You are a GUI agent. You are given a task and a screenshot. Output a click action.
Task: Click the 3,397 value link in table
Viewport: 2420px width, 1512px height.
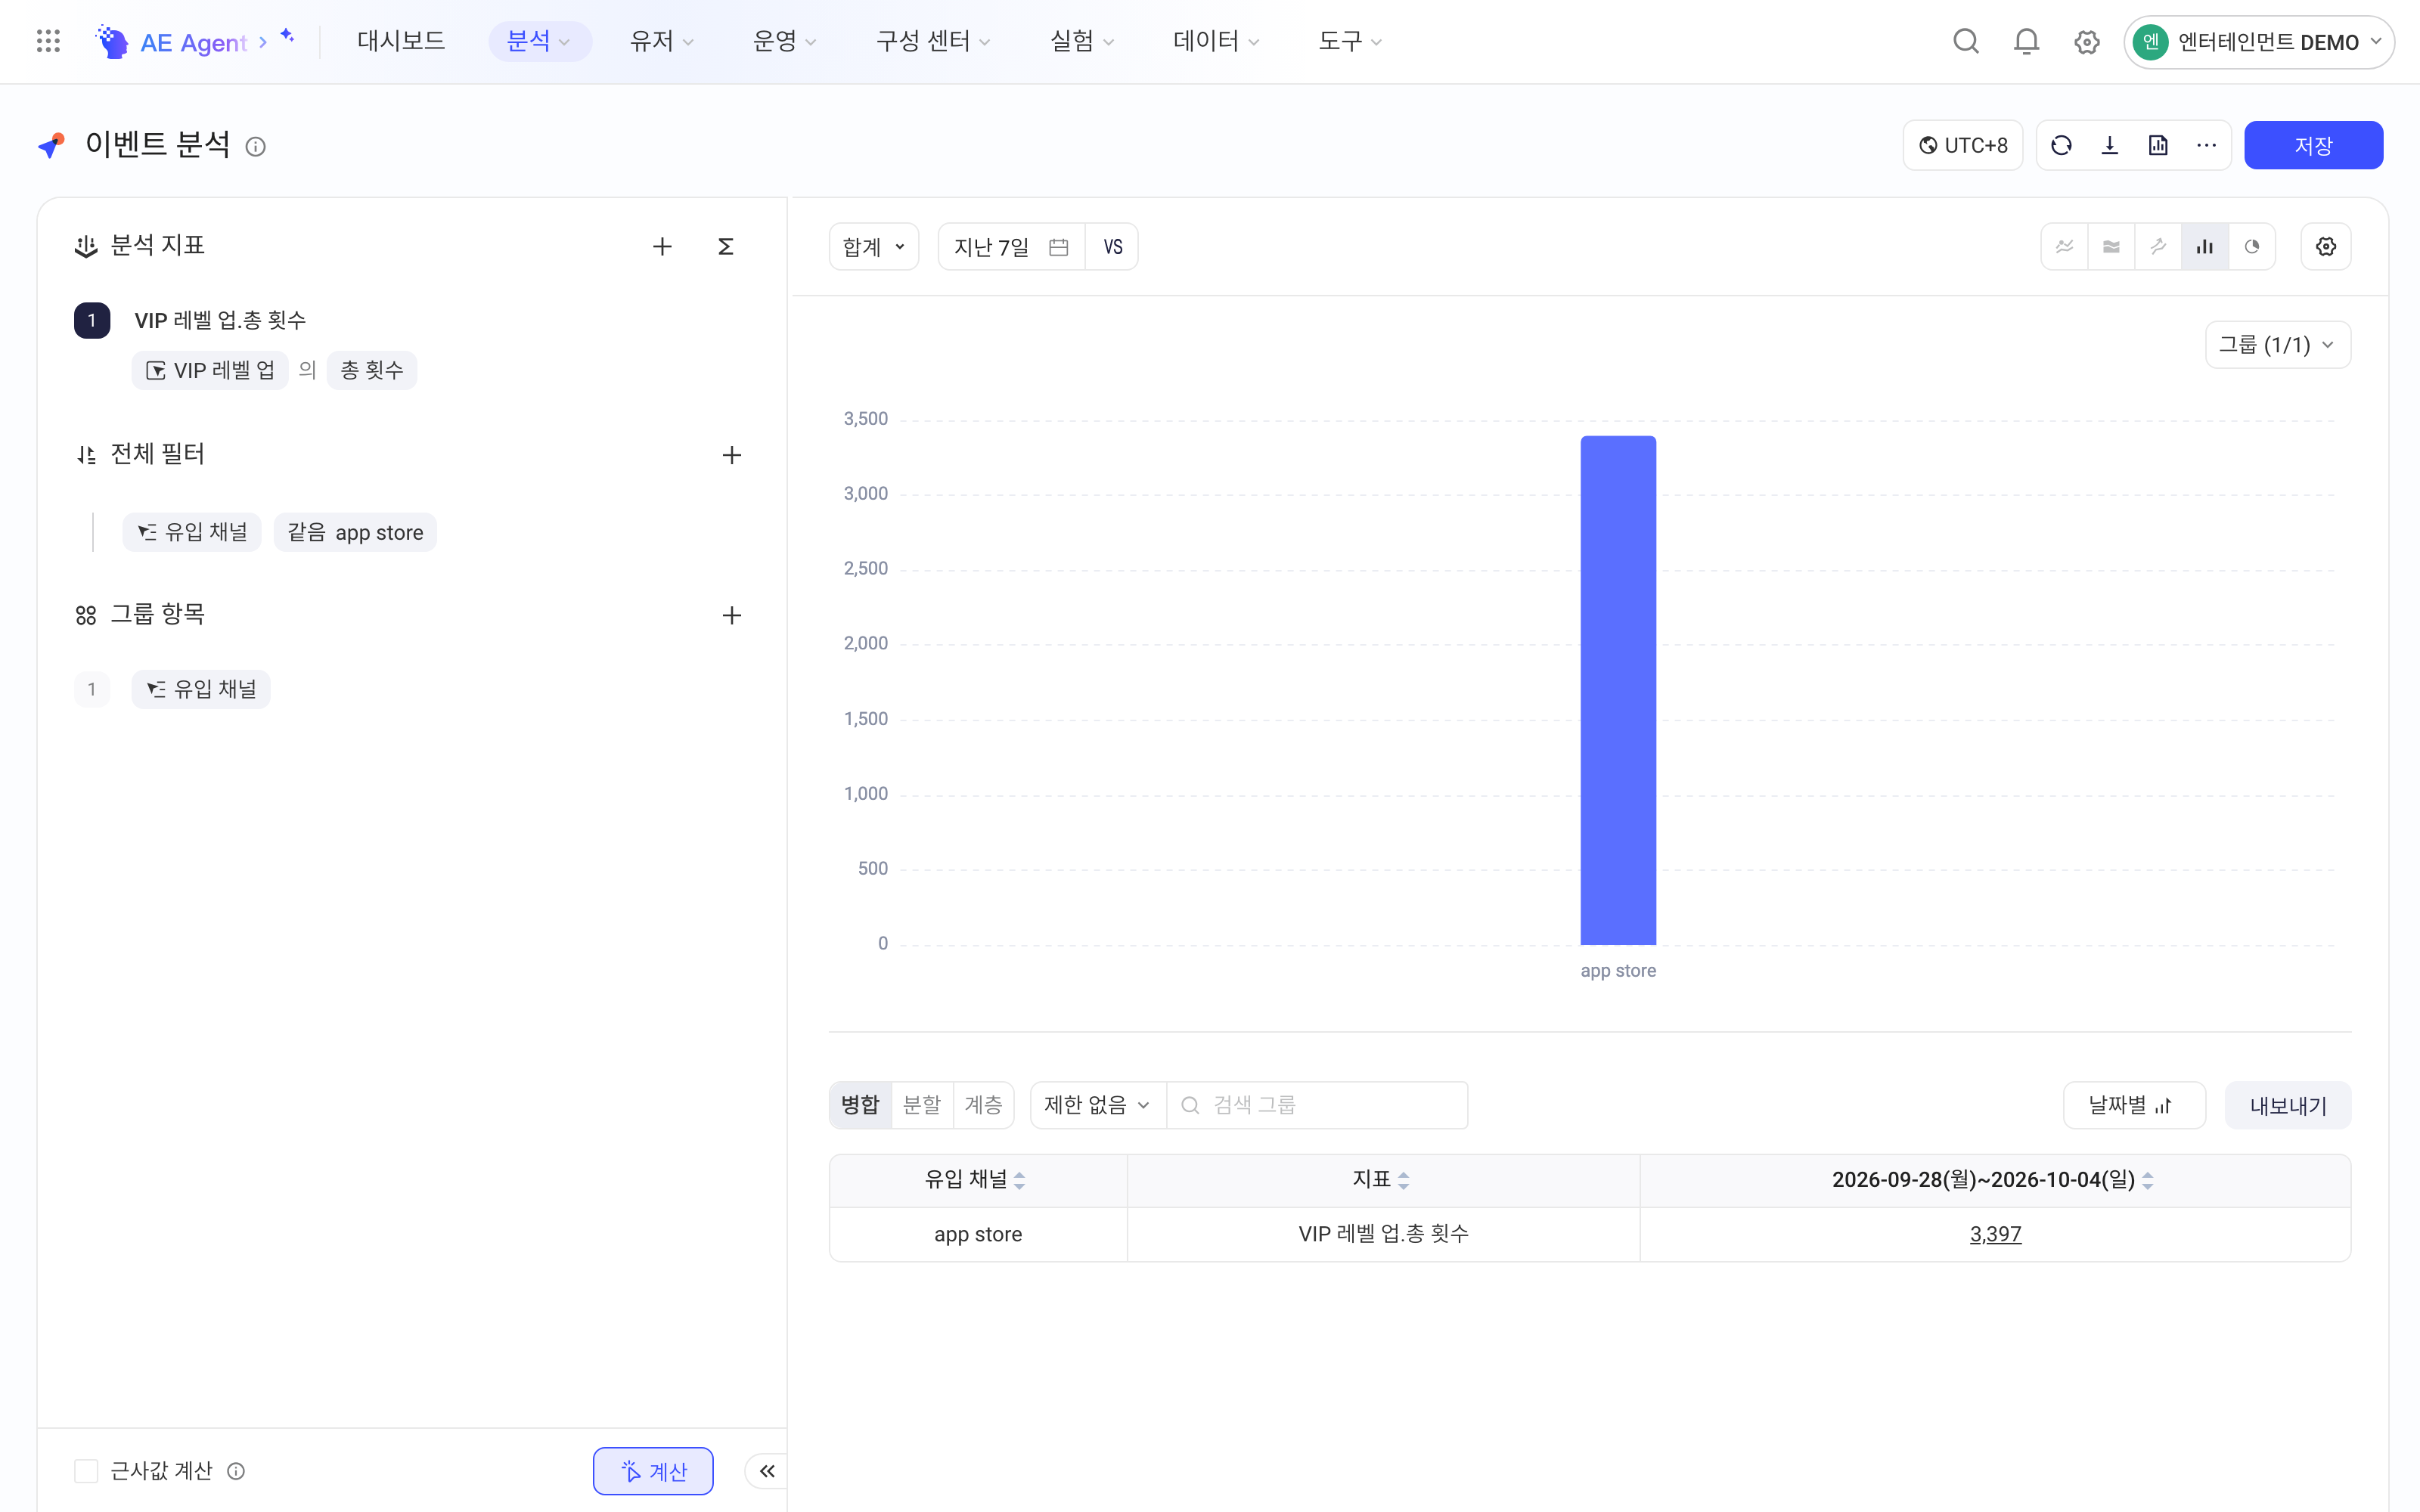1995,1233
